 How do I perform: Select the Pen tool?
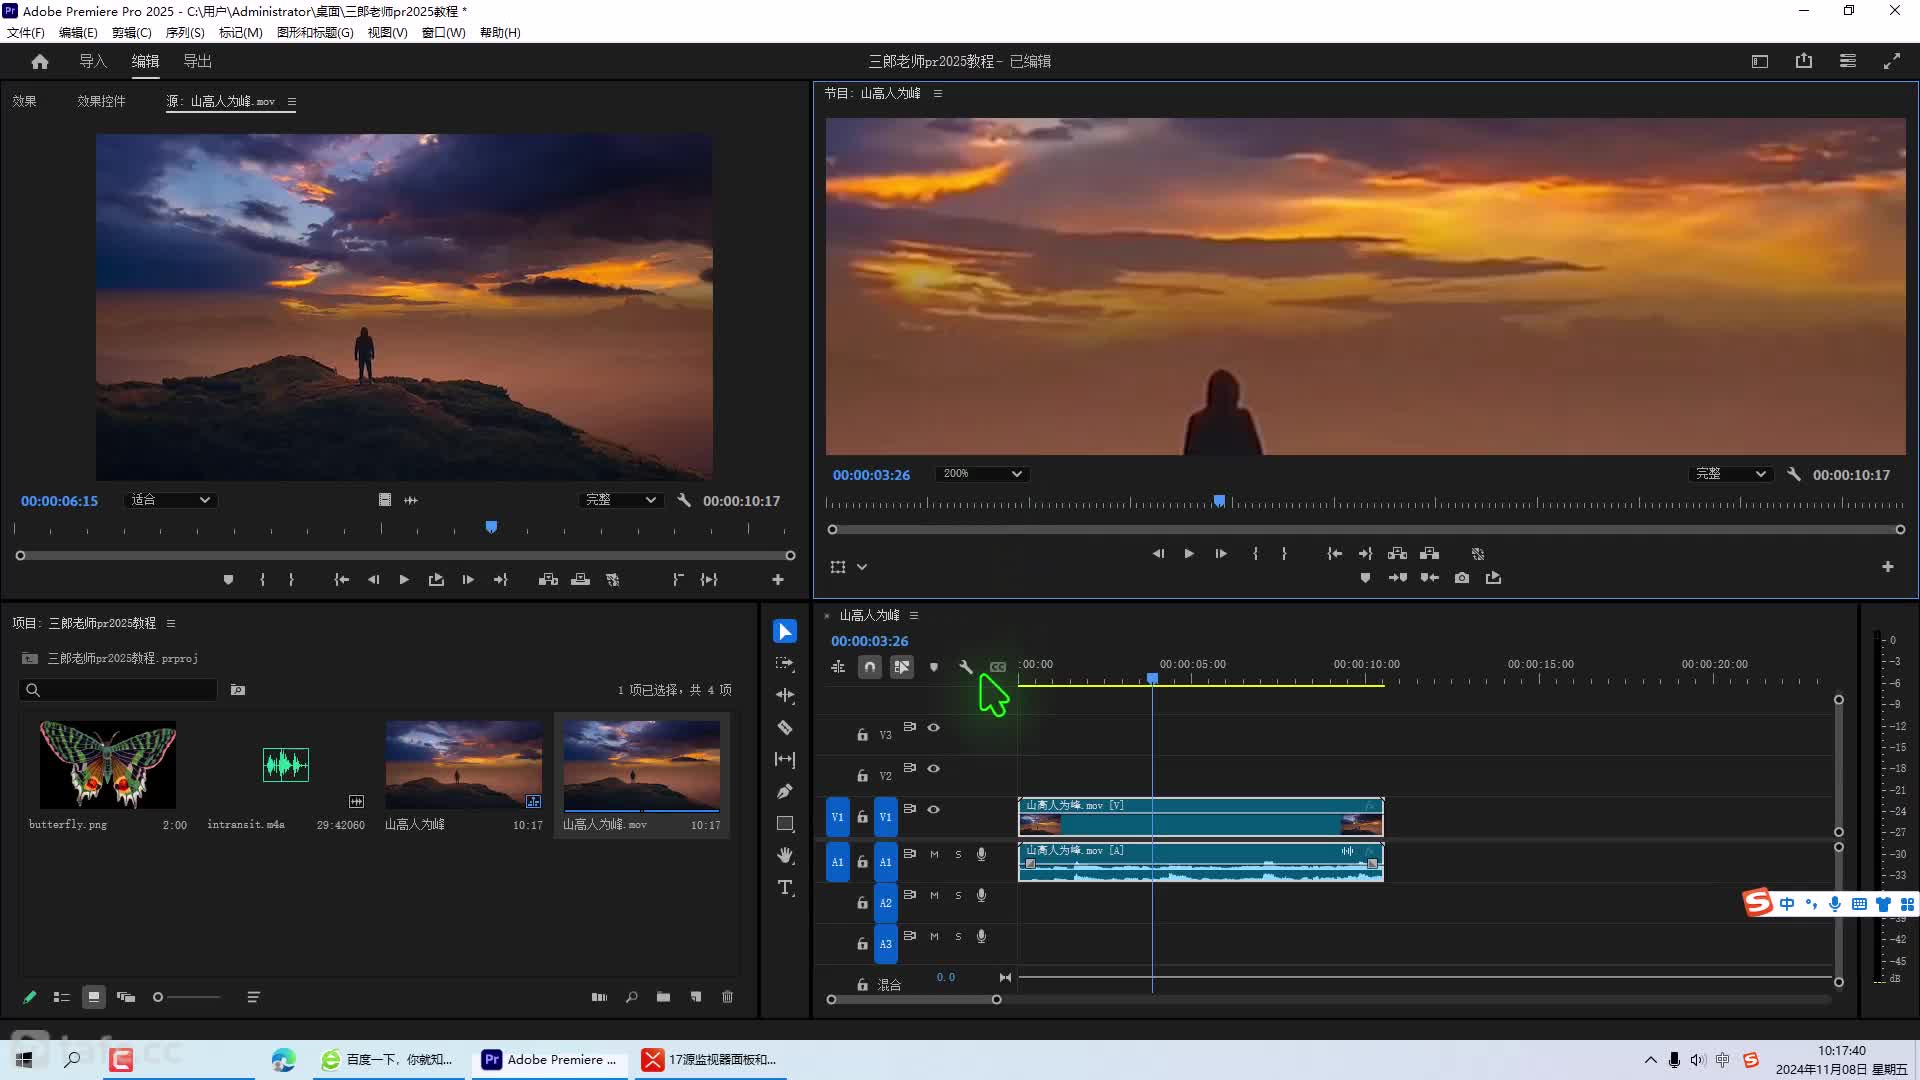pyautogui.click(x=785, y=792)
